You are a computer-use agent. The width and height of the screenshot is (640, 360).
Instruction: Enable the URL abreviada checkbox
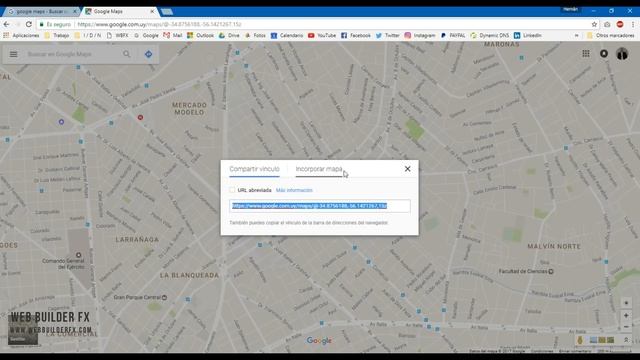pos(232,190)
